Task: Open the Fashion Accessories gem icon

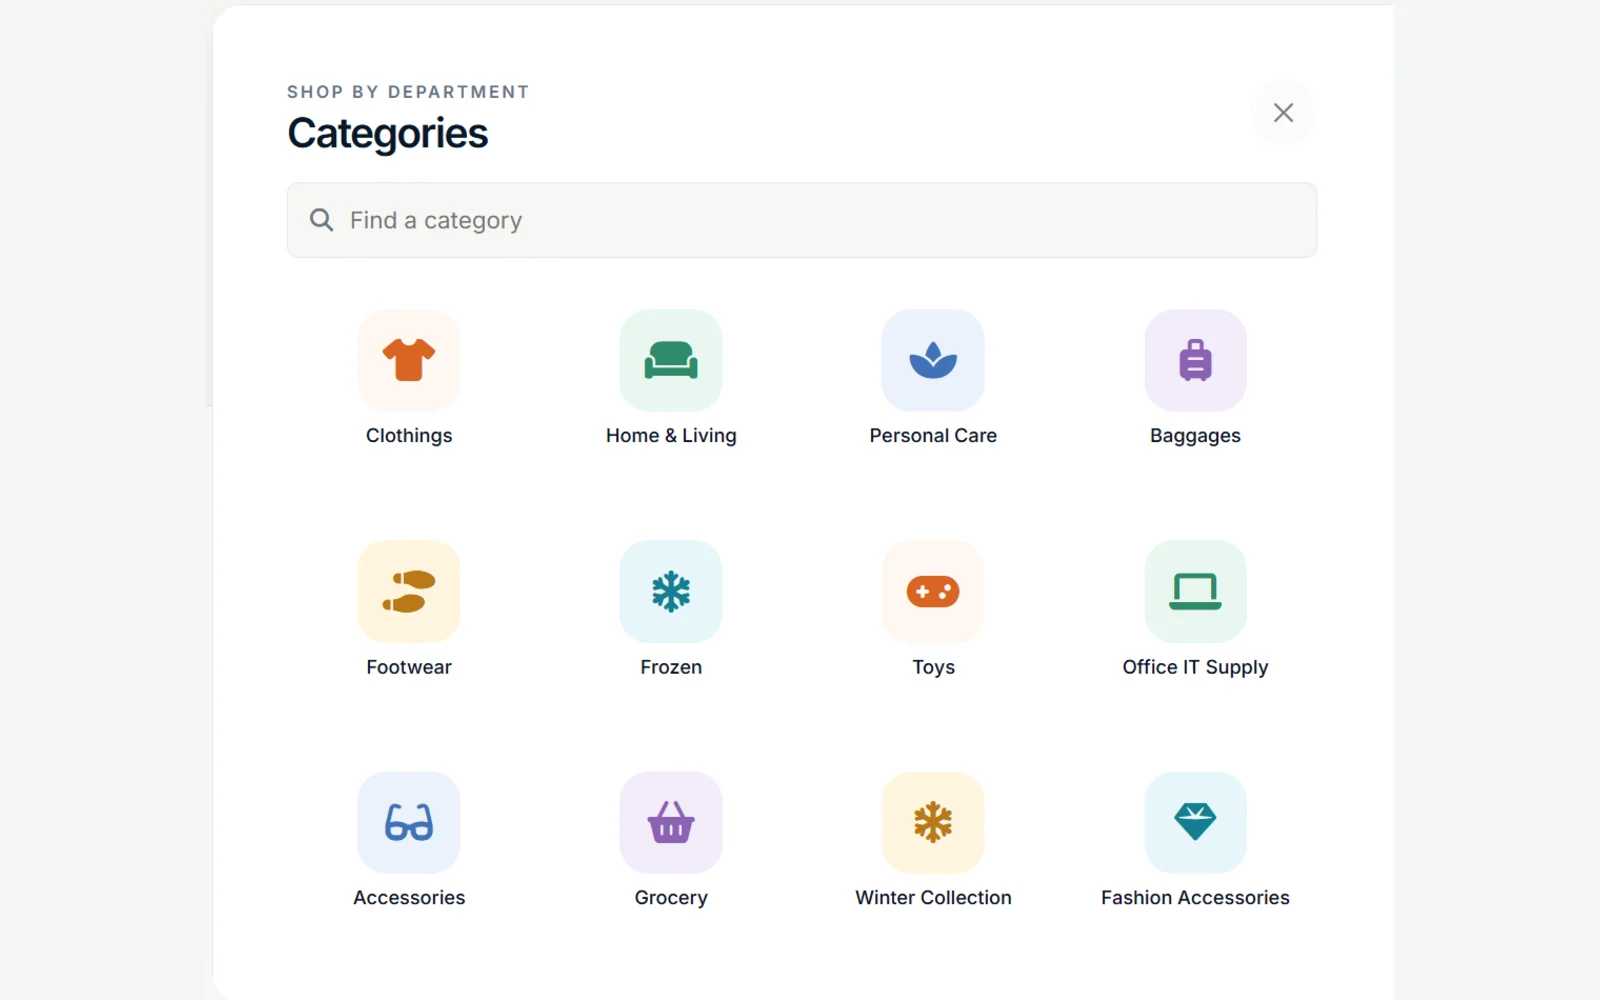Action: click(x=1195, y=822)
